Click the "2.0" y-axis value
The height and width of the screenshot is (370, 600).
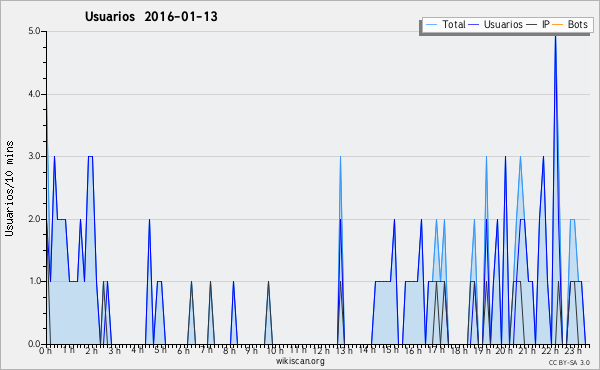coord(35,219)
